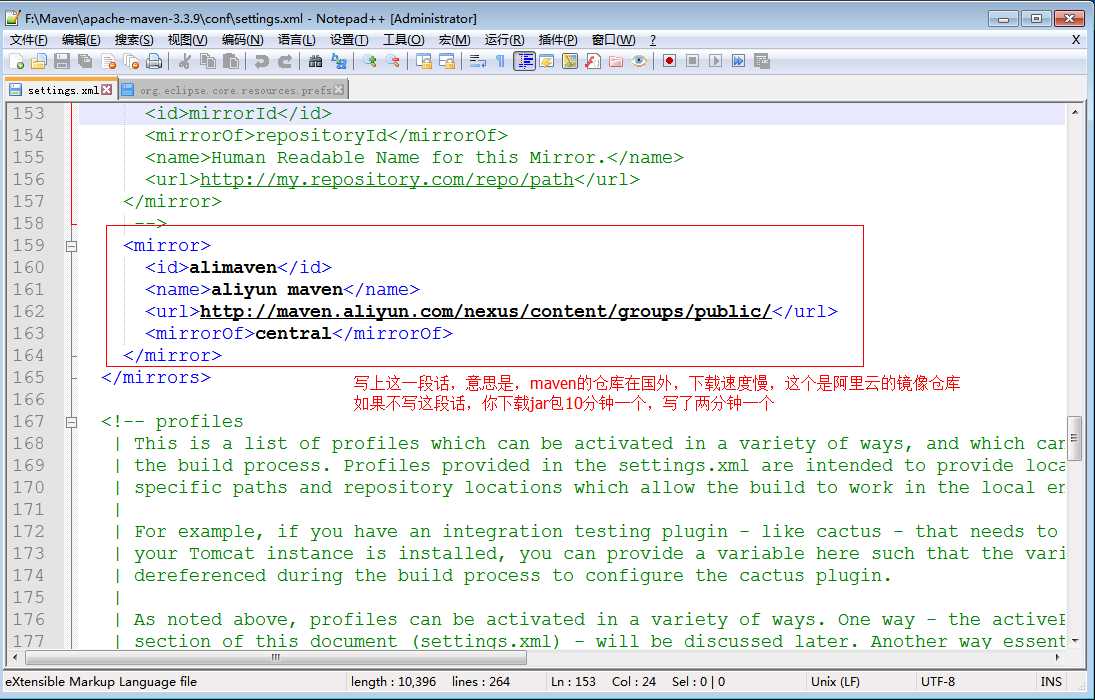Open the 搜索(S) menu
This screenshot has width=1095, height=700.
[134, 40]
